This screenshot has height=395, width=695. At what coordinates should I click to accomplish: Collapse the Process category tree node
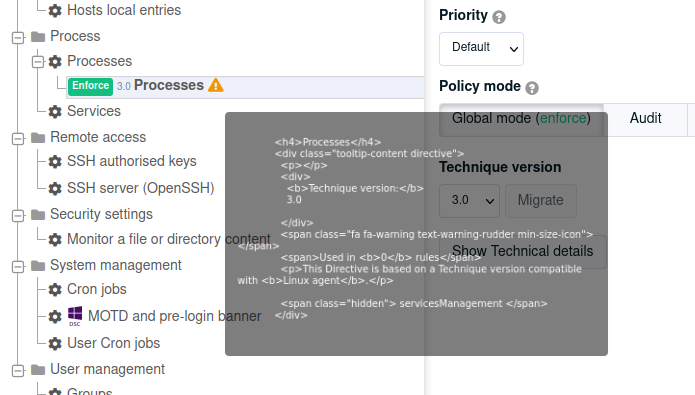tap(18, 38)
